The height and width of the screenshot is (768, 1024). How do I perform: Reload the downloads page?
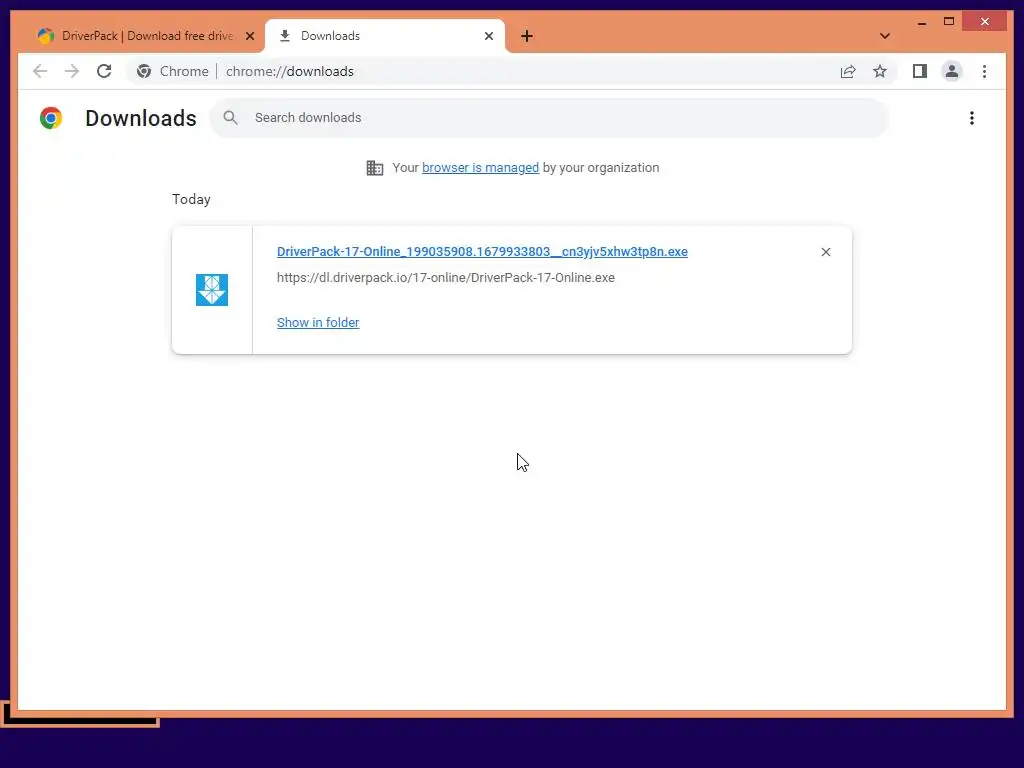[x=104, y=71]
